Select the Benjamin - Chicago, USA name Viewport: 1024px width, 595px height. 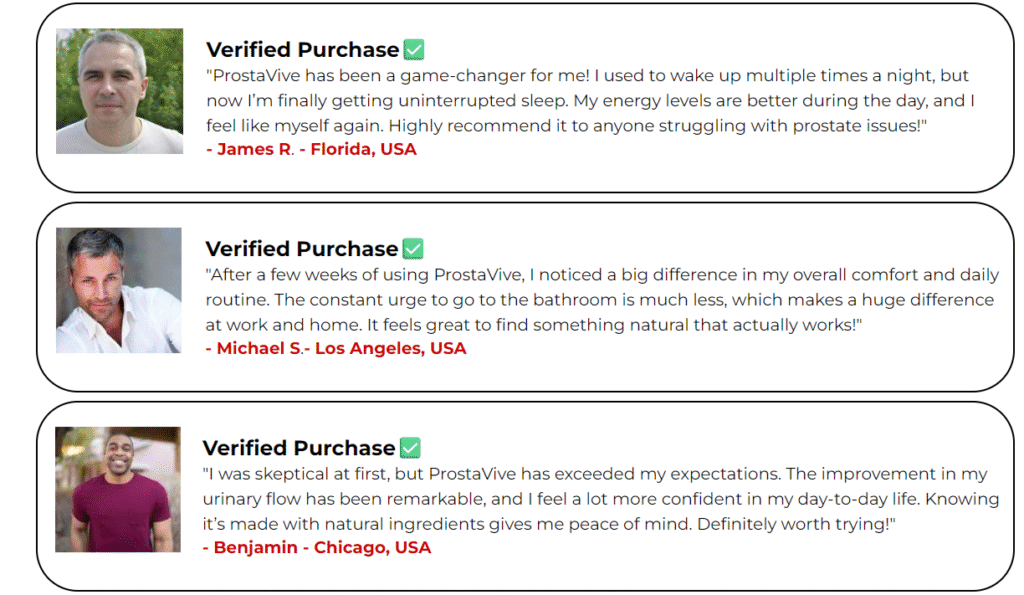[317, 548]
